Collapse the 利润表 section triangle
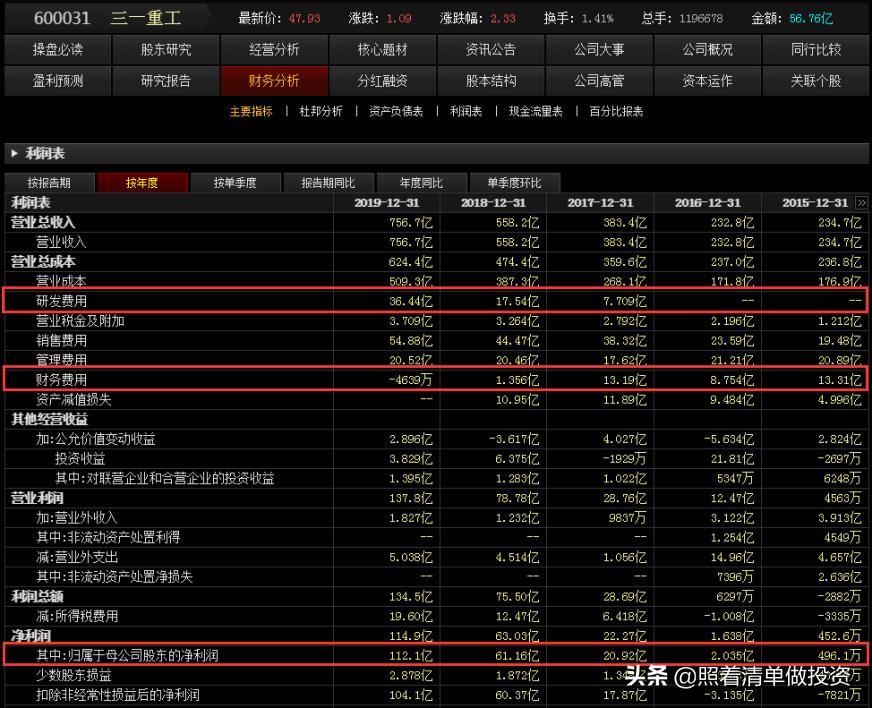872x708 pixels. (15, 153)
